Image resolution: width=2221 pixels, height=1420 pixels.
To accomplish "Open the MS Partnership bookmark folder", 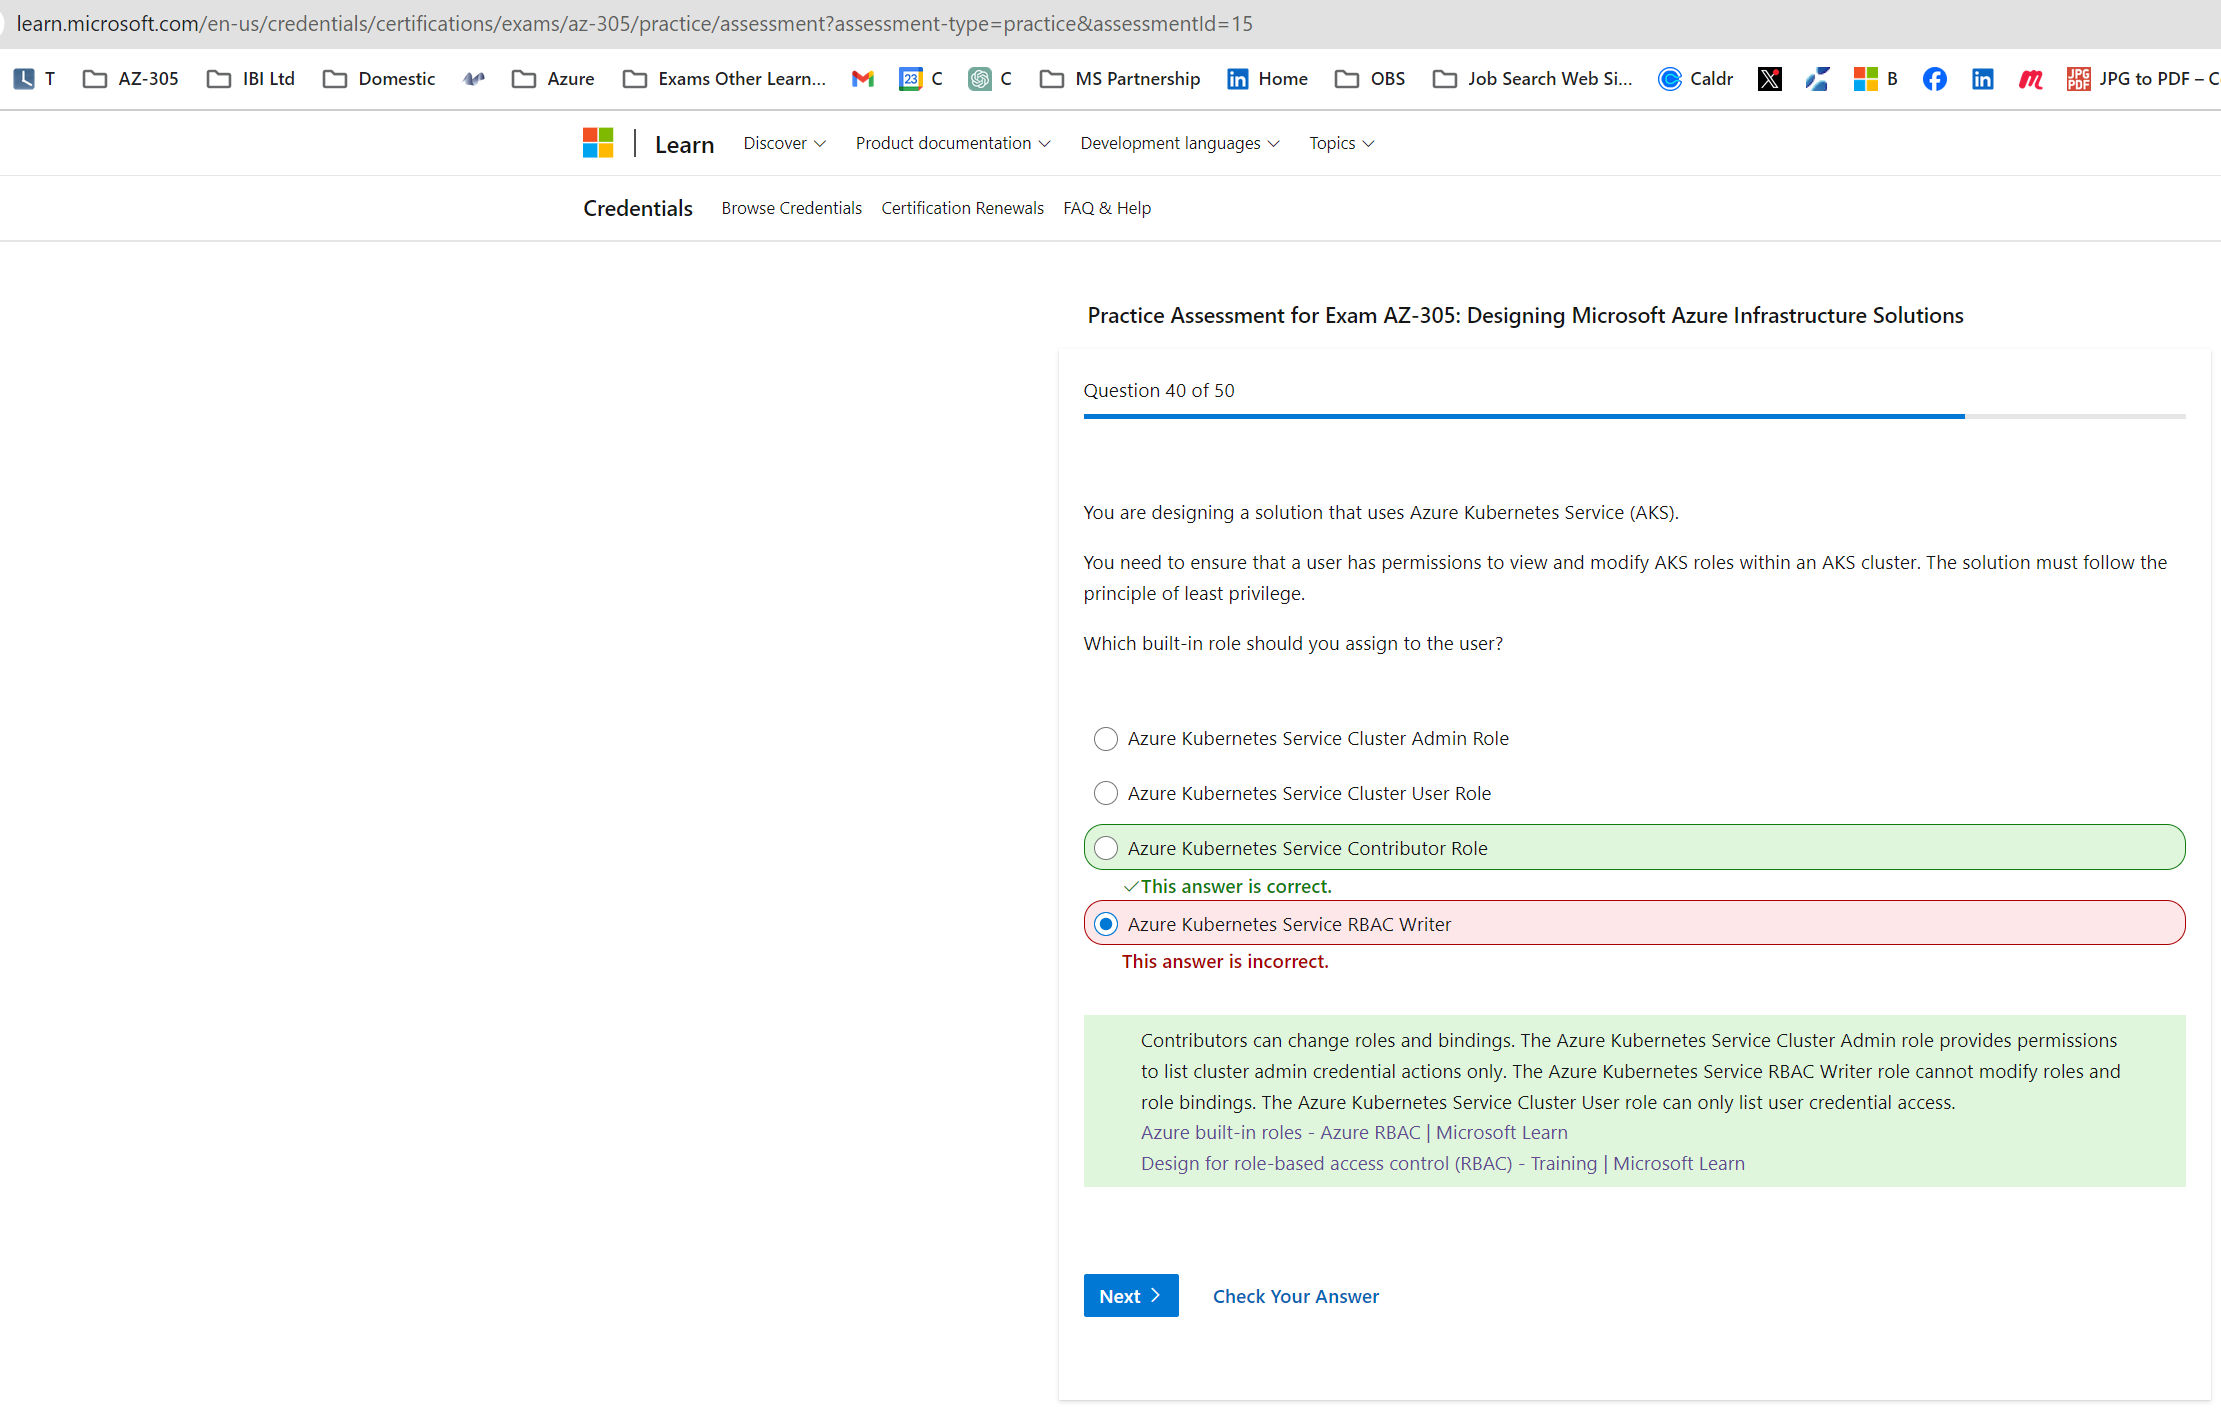I will coord(1120,79).
